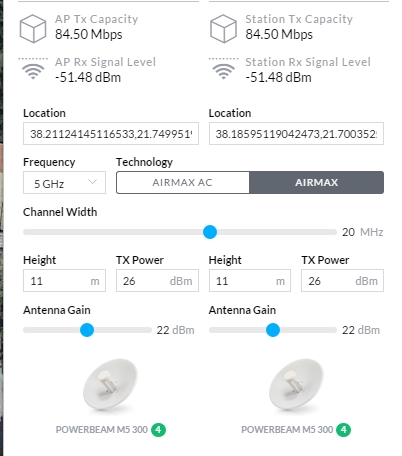Viewport: 402px width, 456px height.
Task: Focus the Station Location coordinates field
Action: click(x=296, y=134)
